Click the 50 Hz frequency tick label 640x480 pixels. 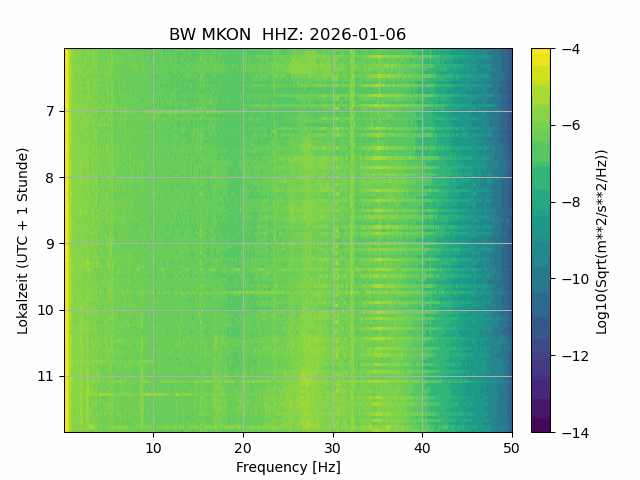click(512, 449)
